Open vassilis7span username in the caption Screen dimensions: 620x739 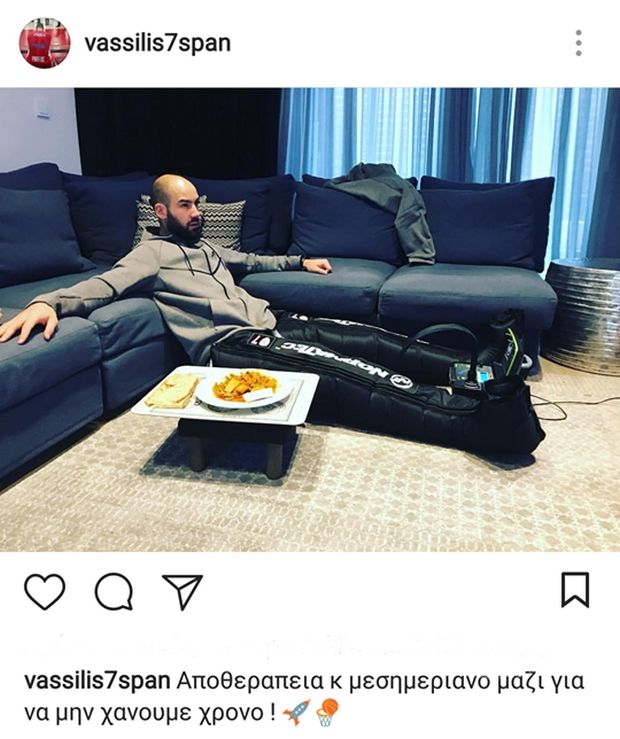click(97, 682)
